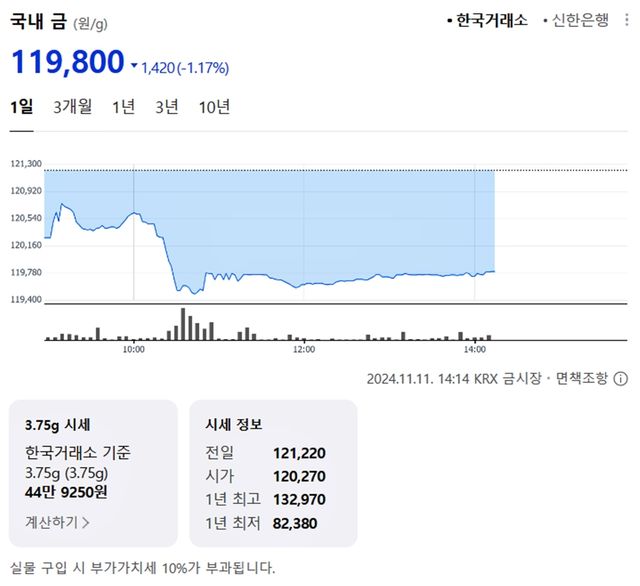Open the 계산하기 calculator link
This screenshot has width=640, height=586.
pos(51,521)
